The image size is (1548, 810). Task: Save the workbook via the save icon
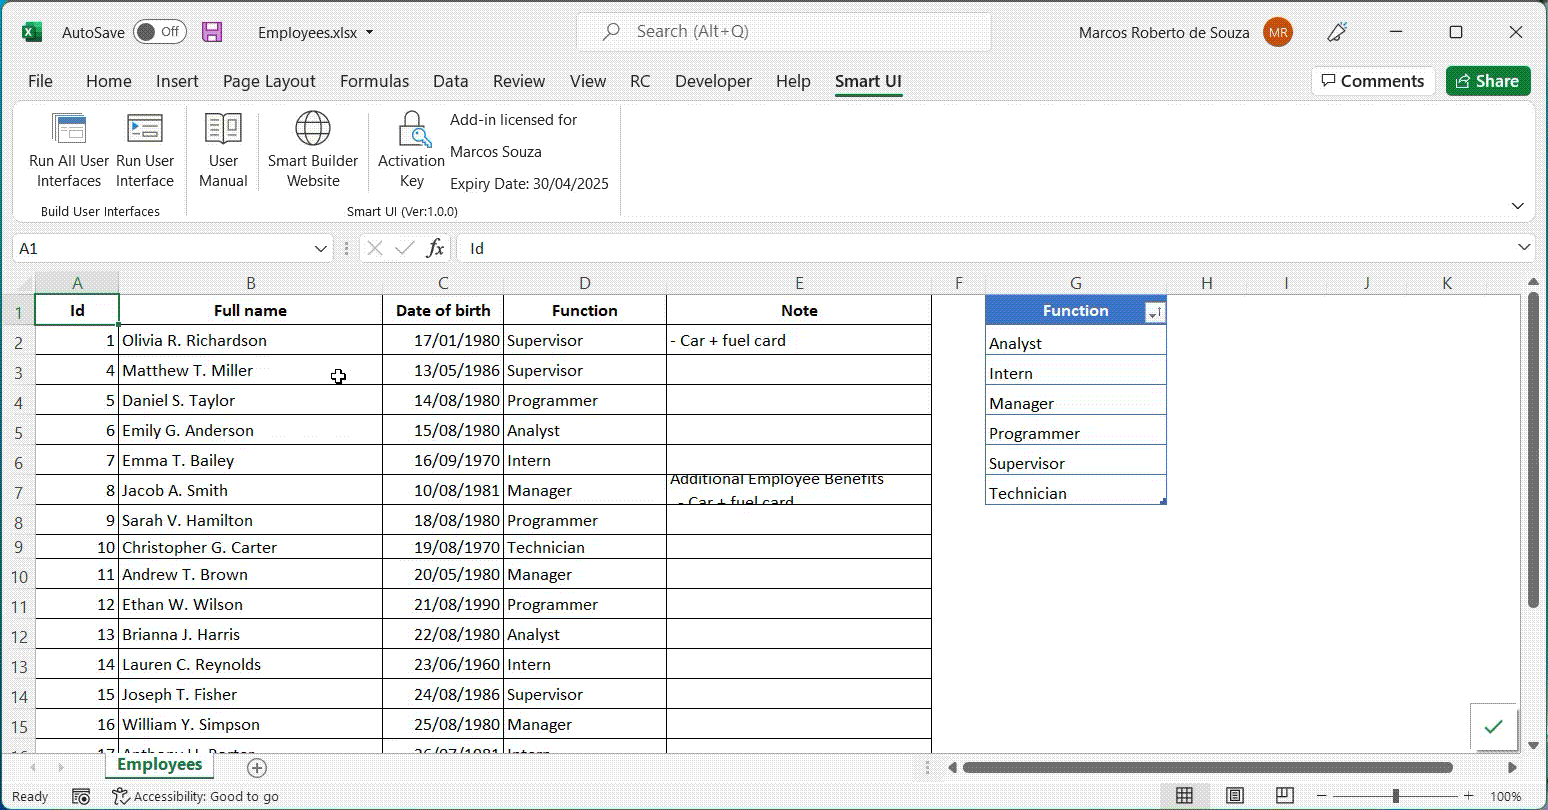[x=211, y=31]
